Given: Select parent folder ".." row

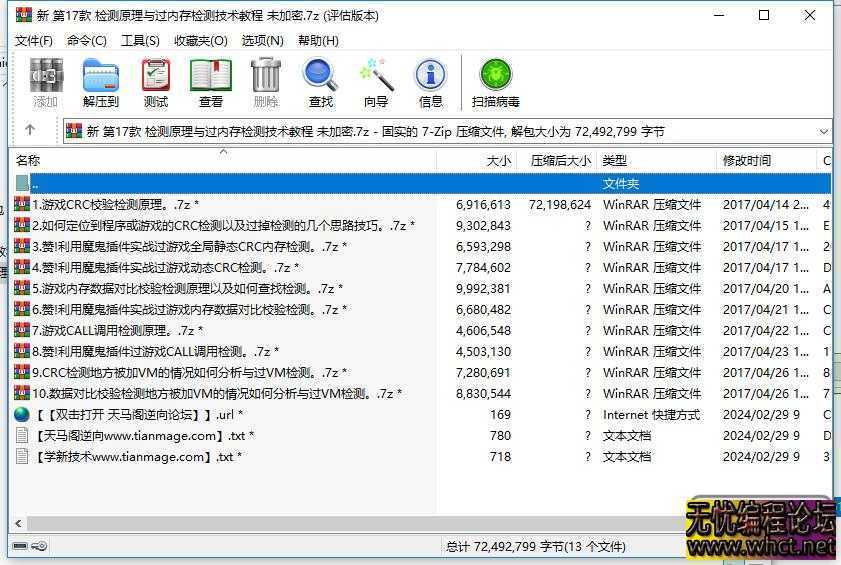Looking at the screenshot, I should (36, 184).
